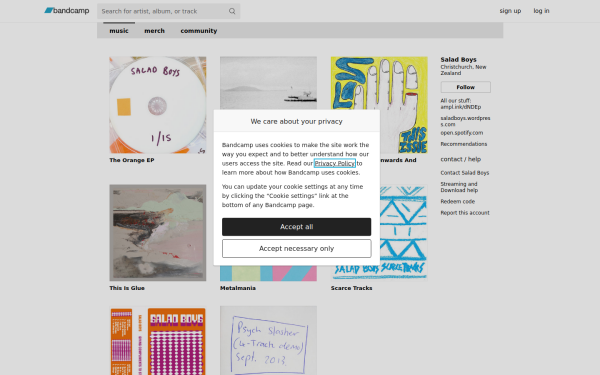The image size is (600, 375).
Task: Open the saladboys.wordpress.com link
Action: click(465, 121)
